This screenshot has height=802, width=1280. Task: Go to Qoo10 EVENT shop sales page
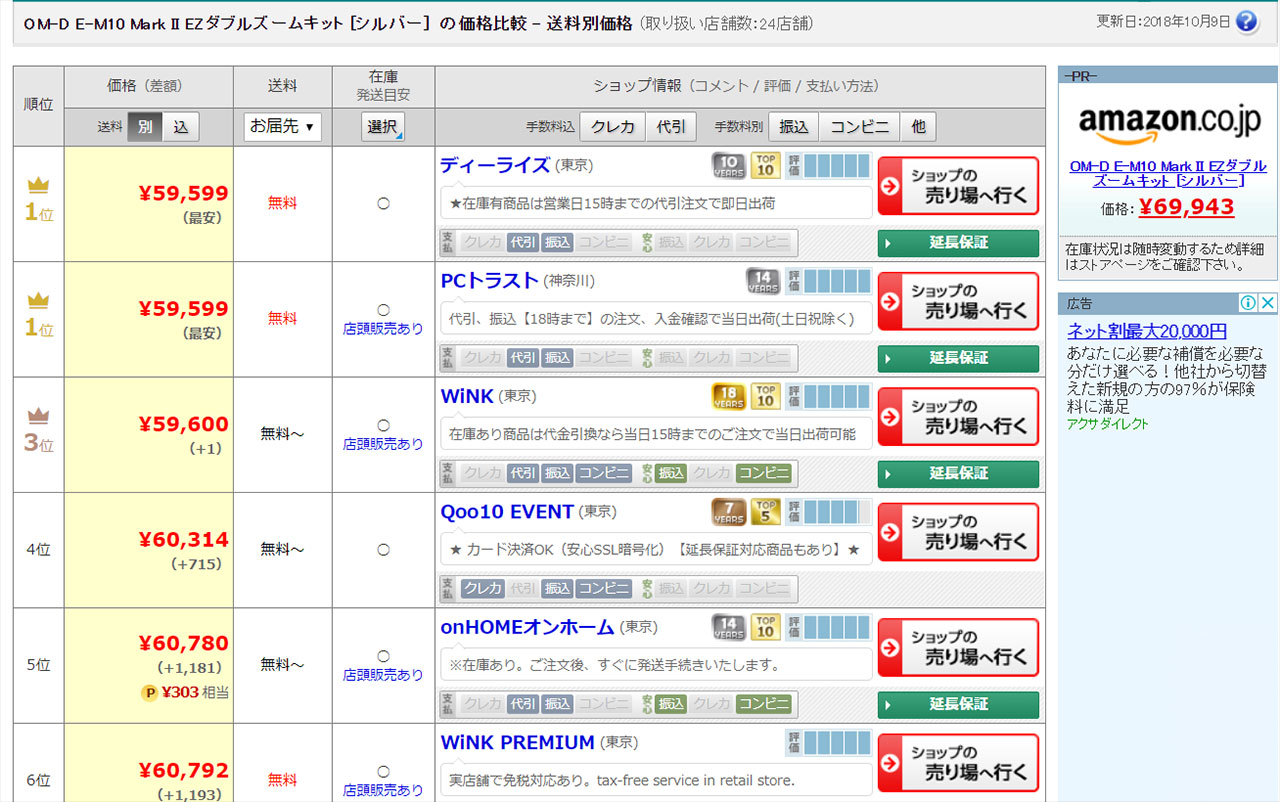coord(958,532)
